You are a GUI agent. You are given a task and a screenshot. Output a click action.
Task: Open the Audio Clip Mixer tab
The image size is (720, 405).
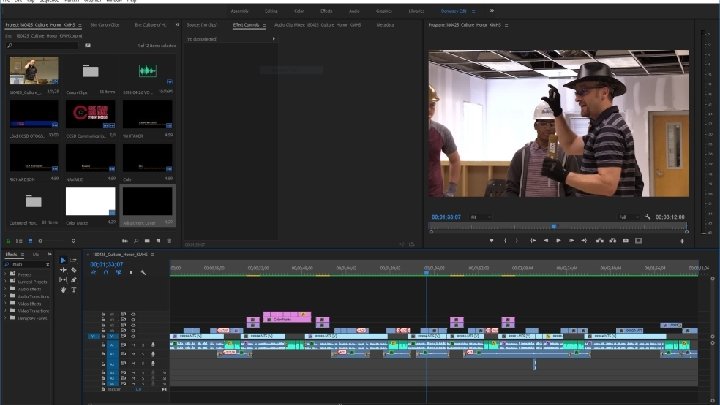pyautogui.click(x=317, y=25)
